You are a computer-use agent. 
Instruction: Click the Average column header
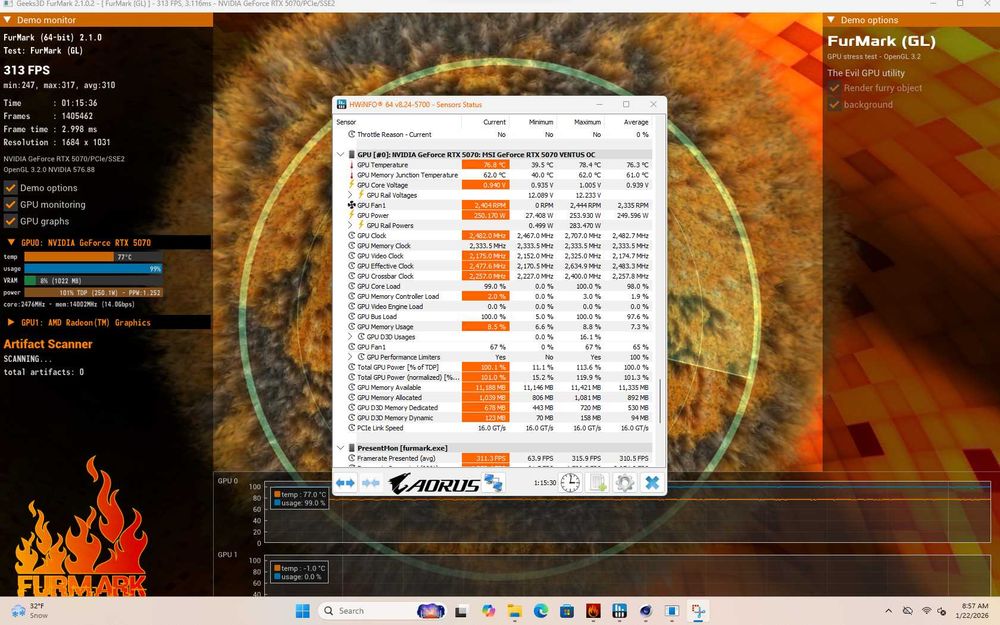[x=628, y=122]
